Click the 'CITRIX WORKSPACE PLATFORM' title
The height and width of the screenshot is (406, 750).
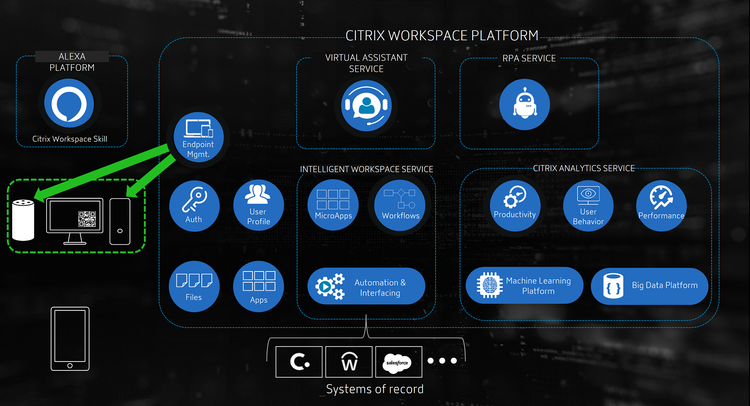(x=442, y=36)
